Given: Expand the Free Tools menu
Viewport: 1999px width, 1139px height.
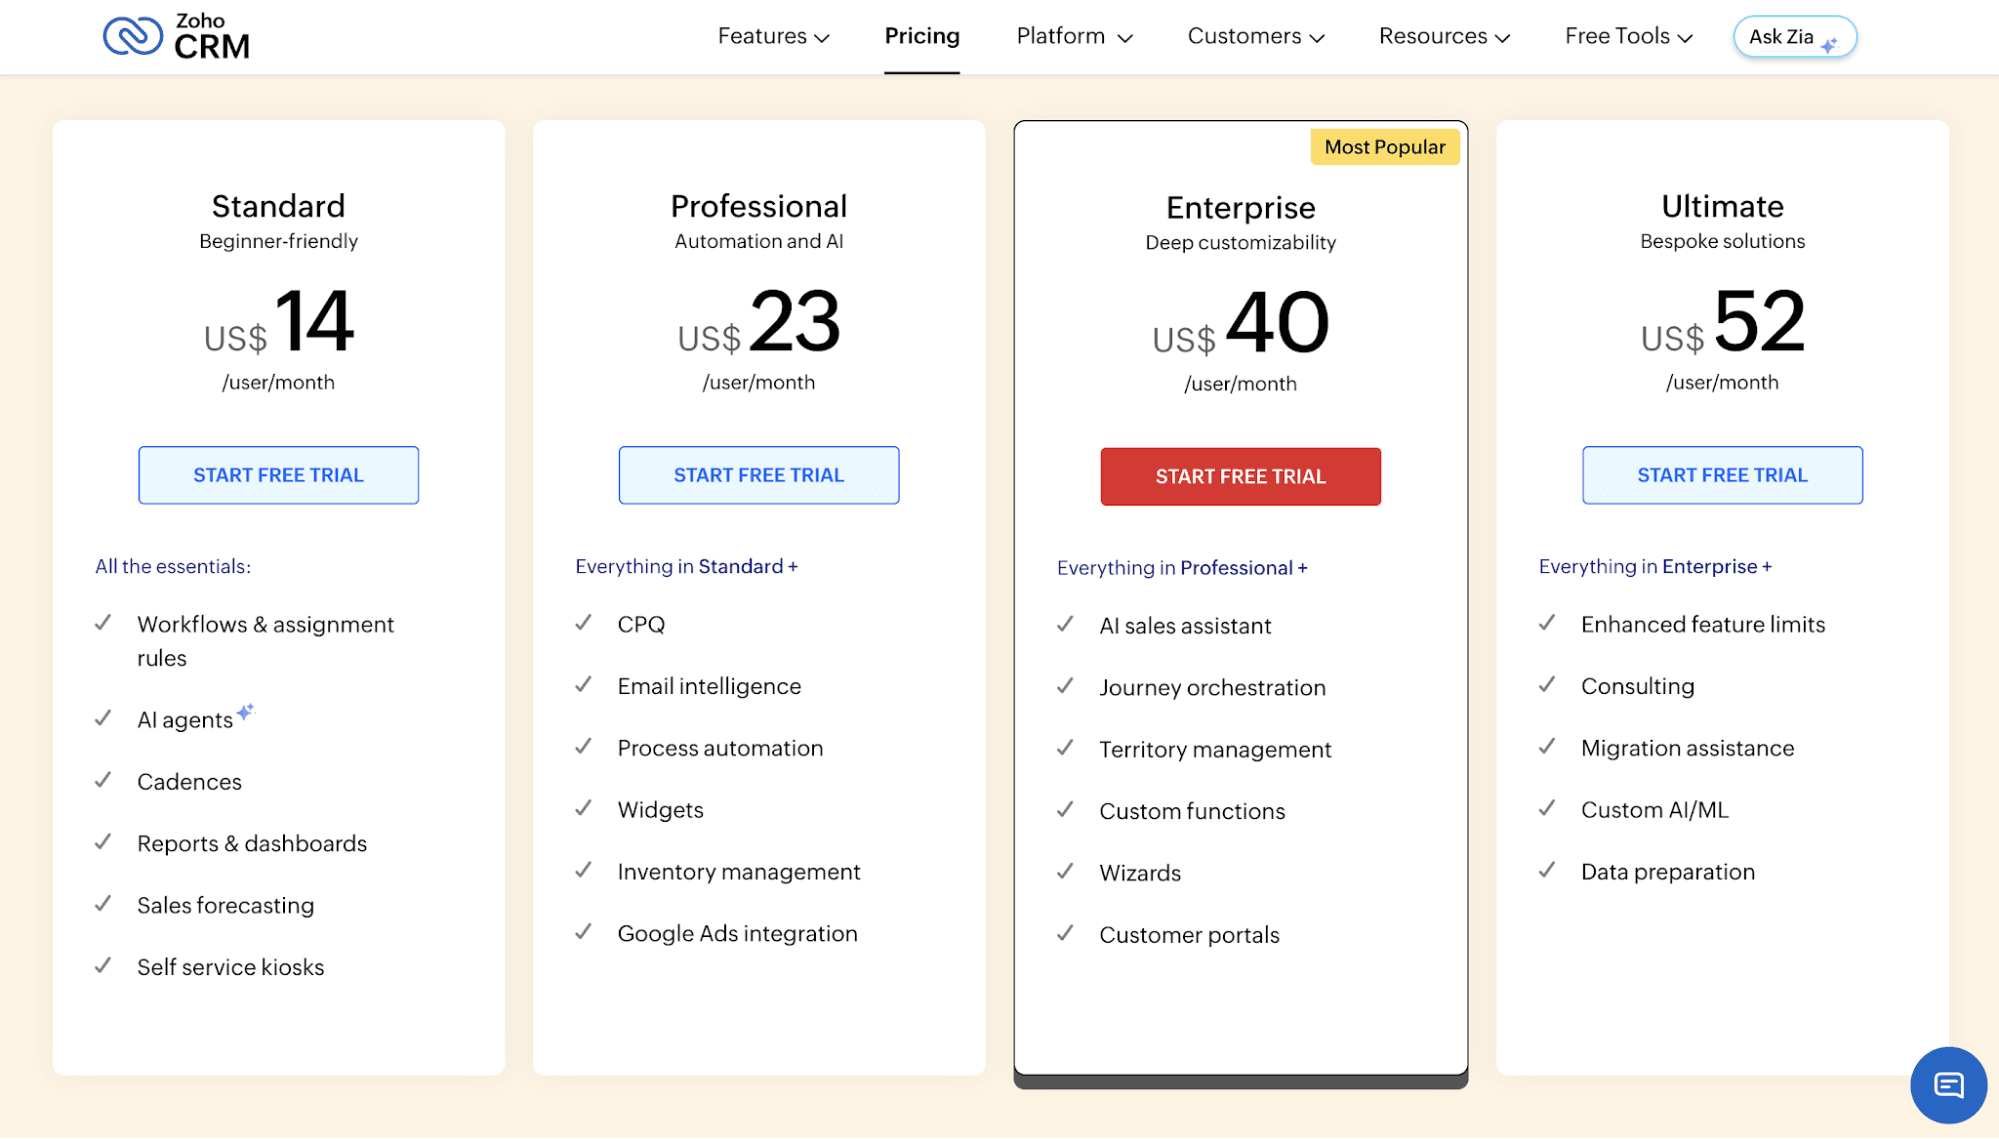Looking at the screenshot, I should coord(1629,36).
